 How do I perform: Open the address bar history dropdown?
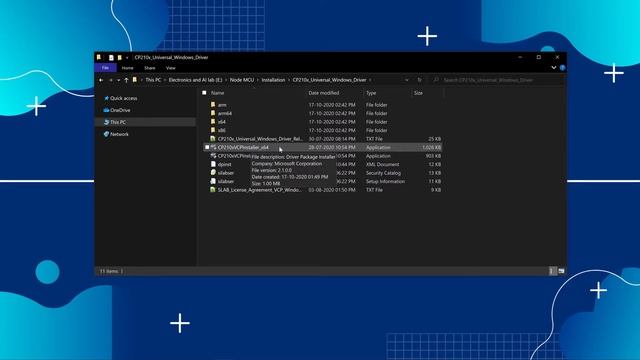[x=407, y=80]
